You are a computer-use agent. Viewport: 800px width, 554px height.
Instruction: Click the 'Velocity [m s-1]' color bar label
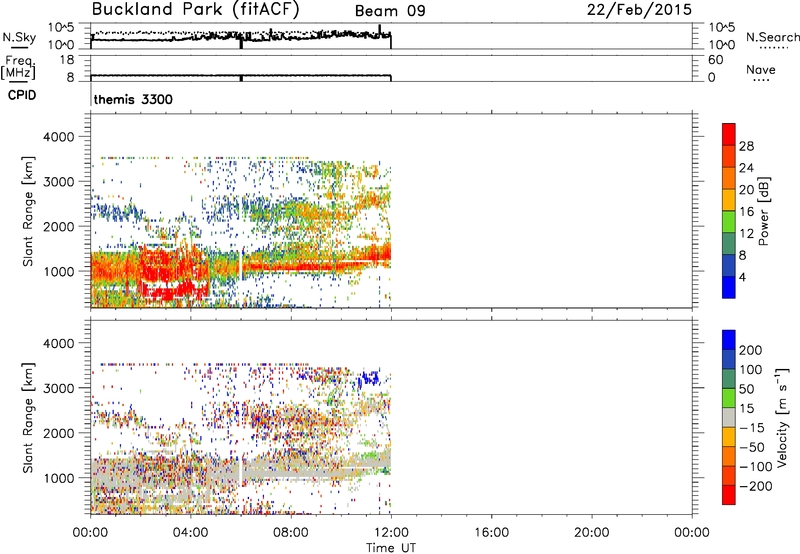click(782, 417)
